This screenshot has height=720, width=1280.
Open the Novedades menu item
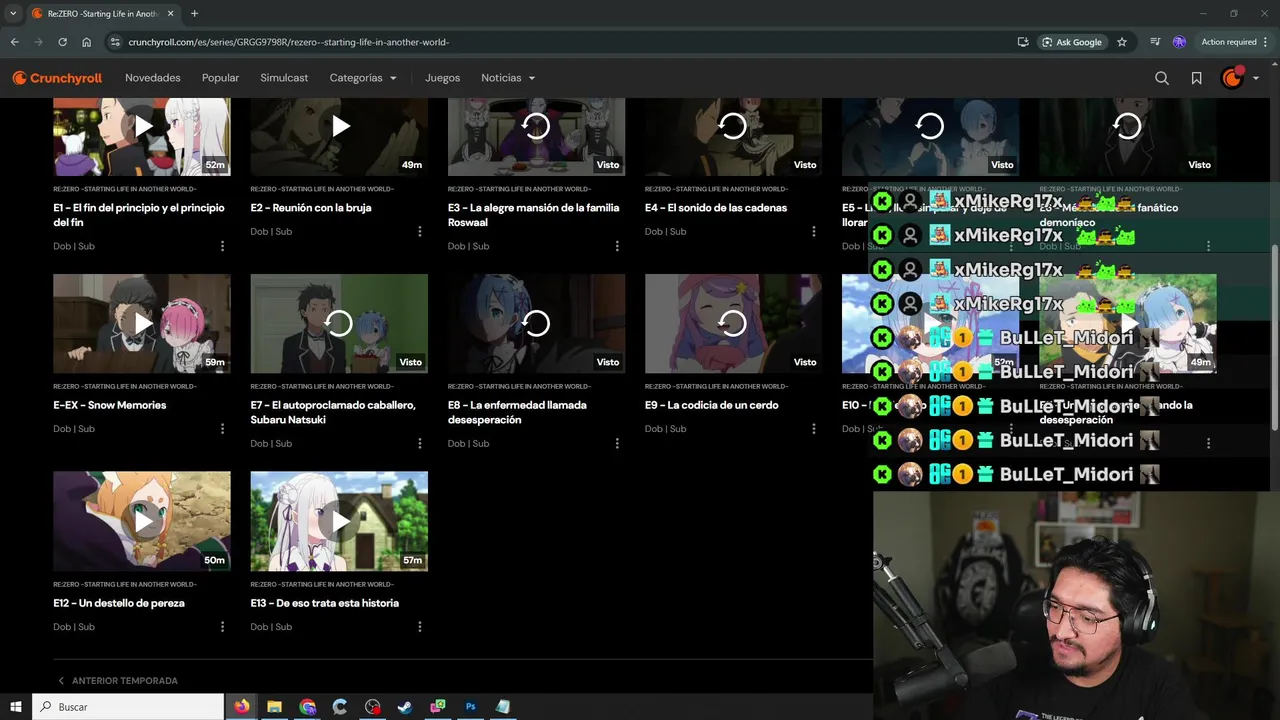pyautogui.click(x=153, y=78)
